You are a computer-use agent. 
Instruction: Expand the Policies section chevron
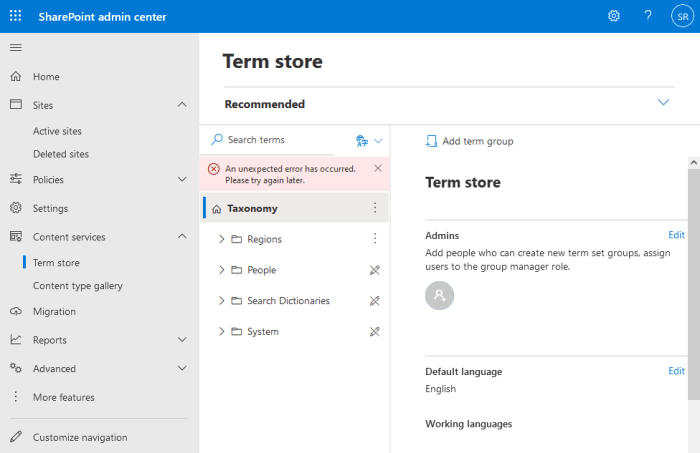click(x=182, y=179)
